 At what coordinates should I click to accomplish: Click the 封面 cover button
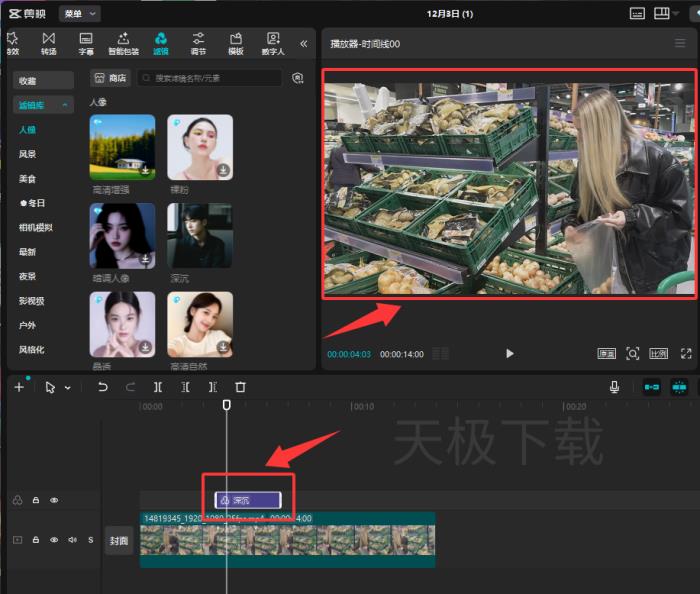(x=119, y=540)
